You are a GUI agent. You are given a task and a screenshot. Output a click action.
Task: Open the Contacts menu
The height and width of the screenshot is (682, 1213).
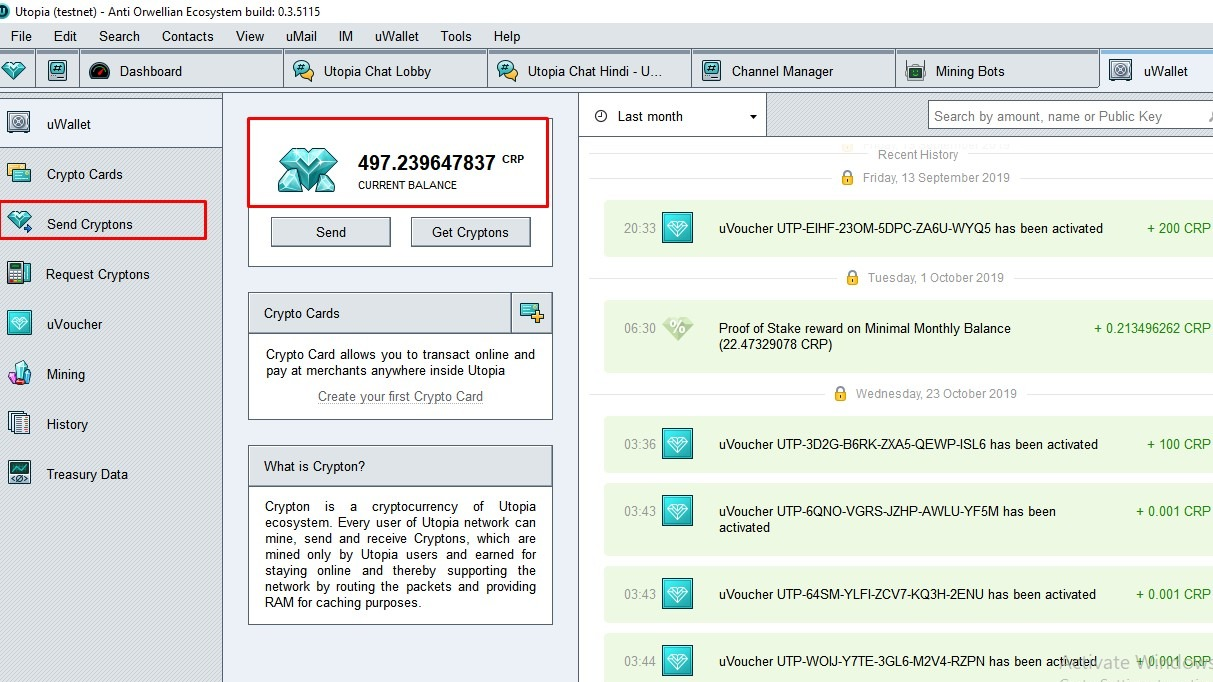[x=188, y=36]
